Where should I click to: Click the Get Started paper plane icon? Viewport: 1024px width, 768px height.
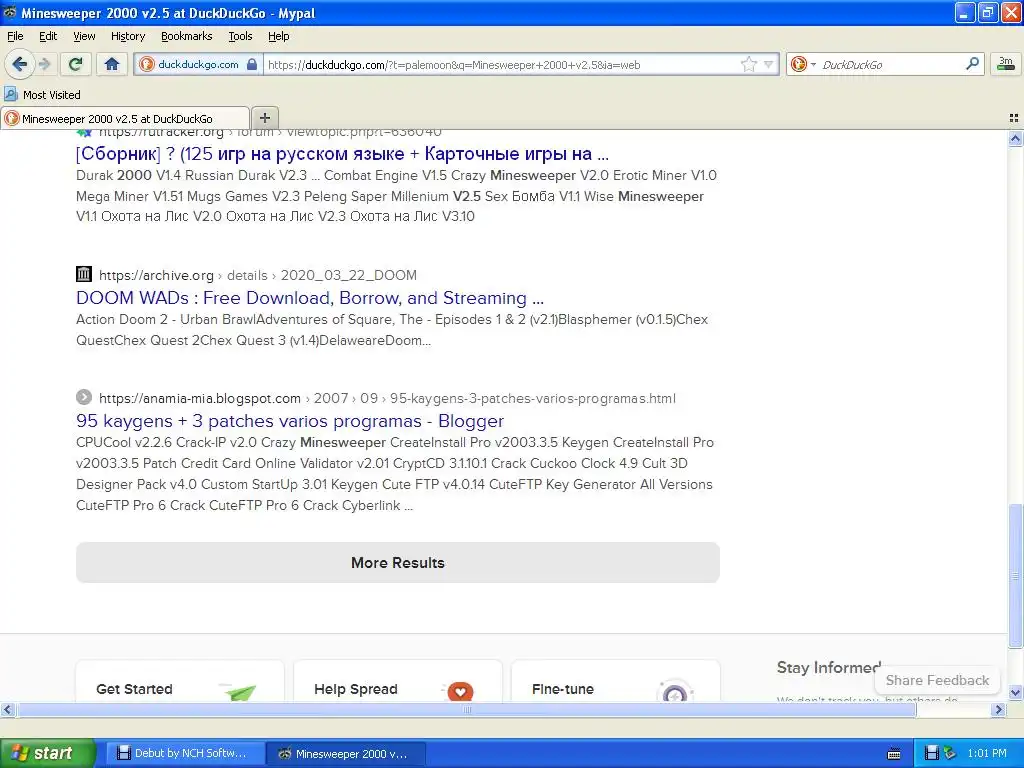pyautogui.click(x=239, y=692)
